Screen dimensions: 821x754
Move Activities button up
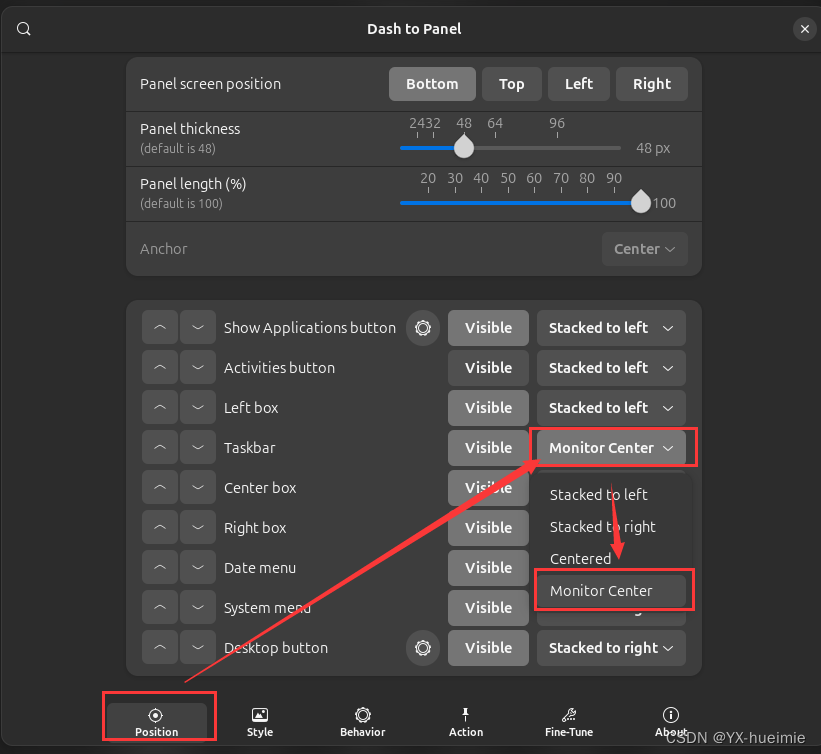160,368
